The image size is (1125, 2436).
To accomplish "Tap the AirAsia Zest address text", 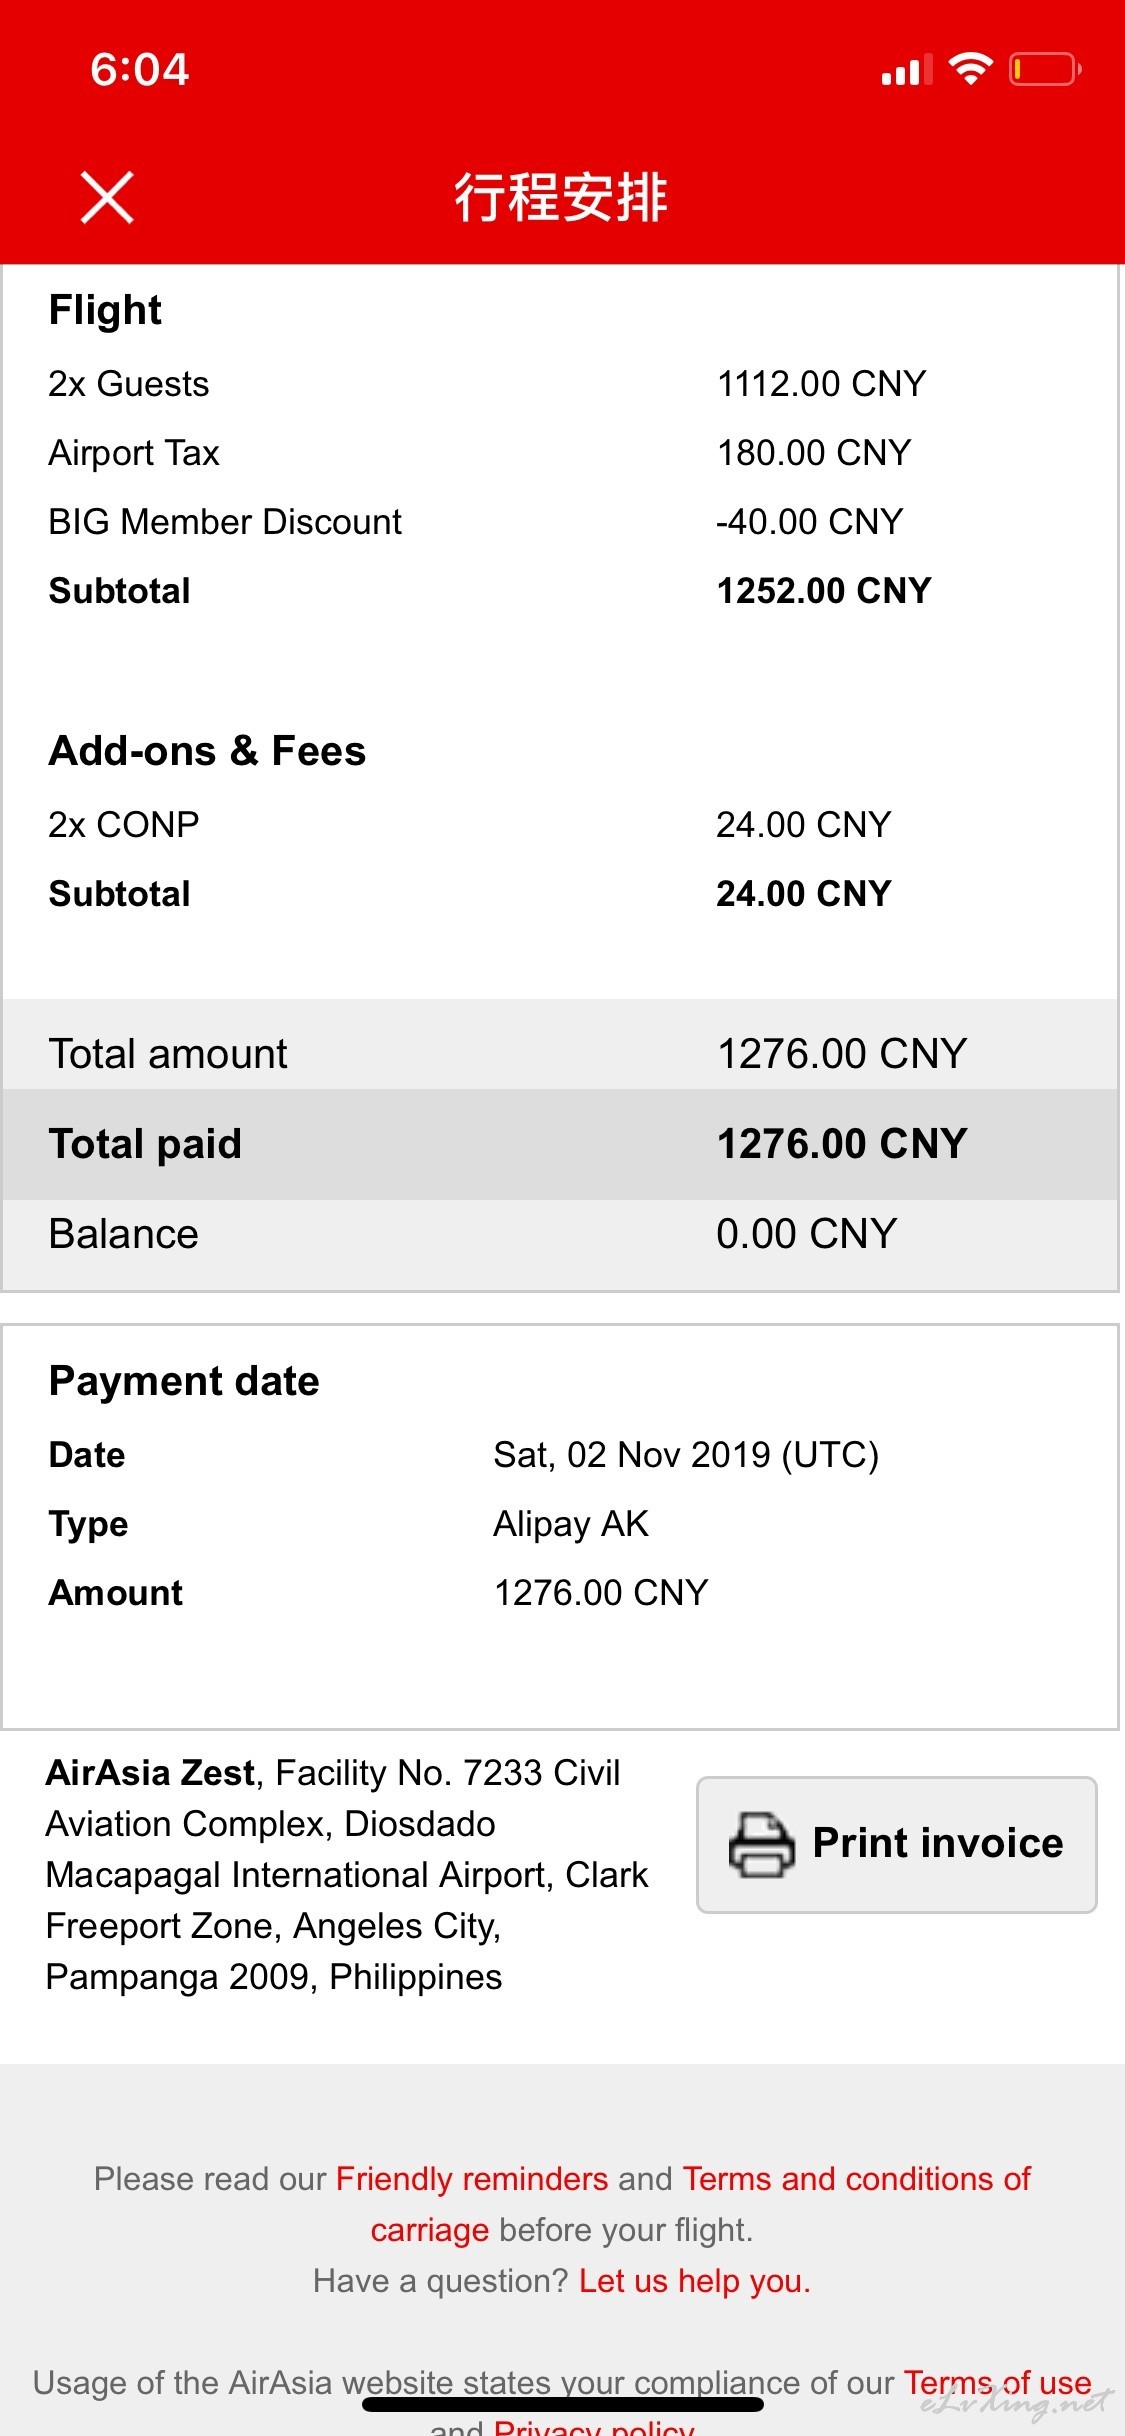I will [x=347, y=1875].
